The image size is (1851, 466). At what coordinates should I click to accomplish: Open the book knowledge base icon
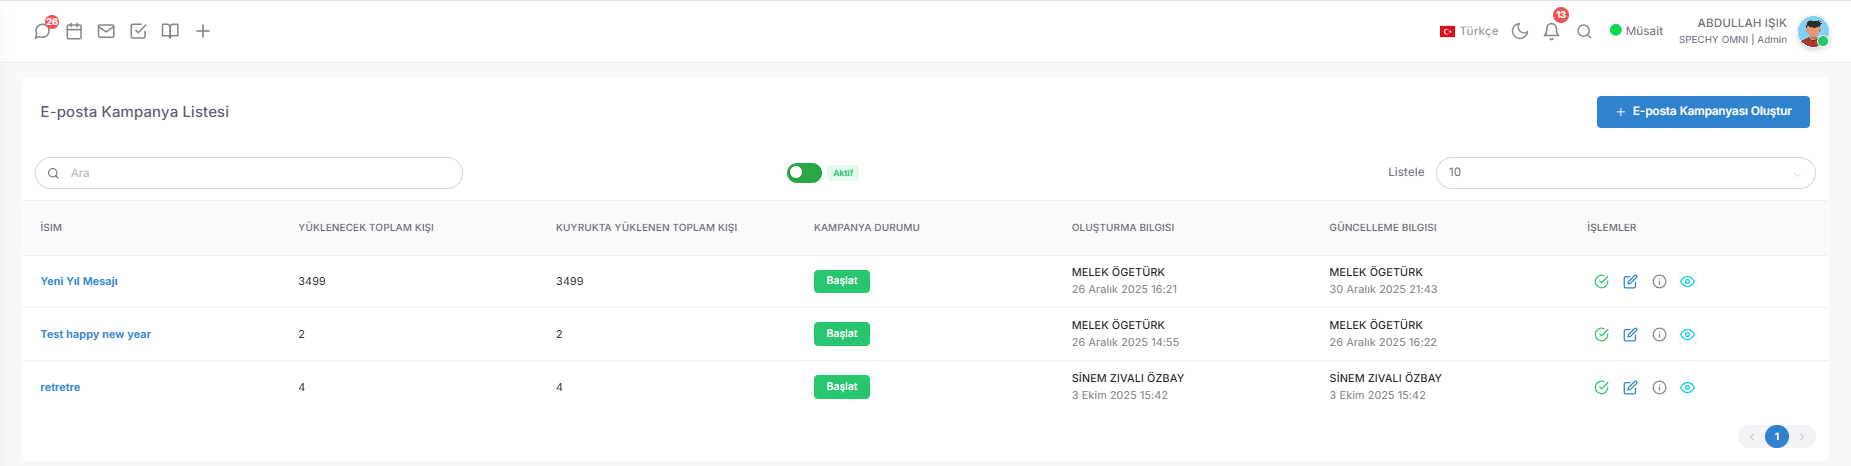coord(170,31)
